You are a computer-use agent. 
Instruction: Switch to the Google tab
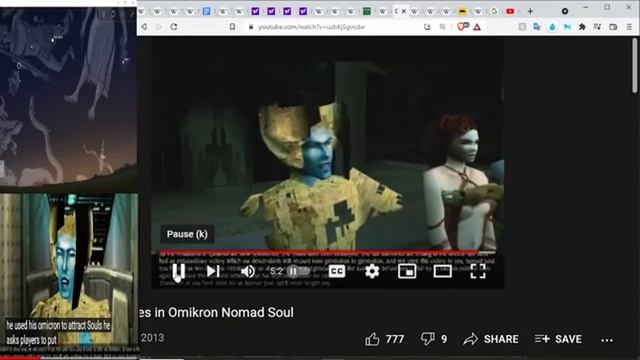click(x=494, y=11)
